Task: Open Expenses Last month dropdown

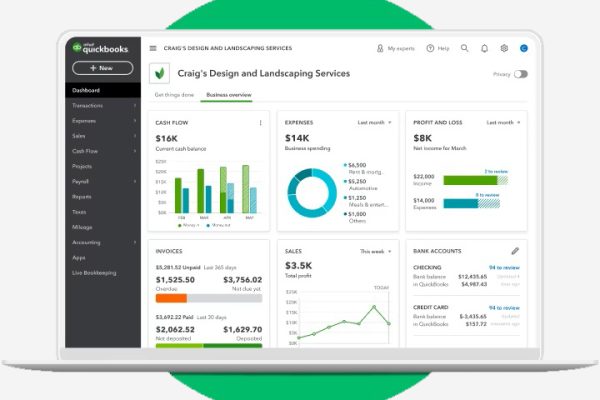Action: tap(376, 123)
